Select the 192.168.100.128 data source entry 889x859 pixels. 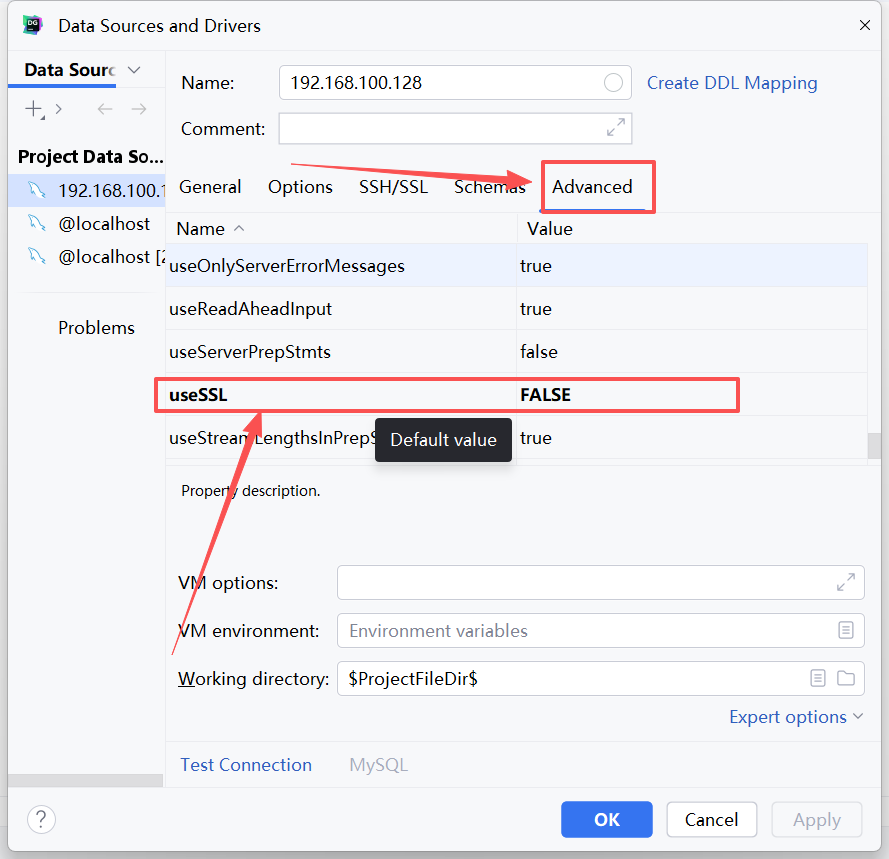(87, 191)
